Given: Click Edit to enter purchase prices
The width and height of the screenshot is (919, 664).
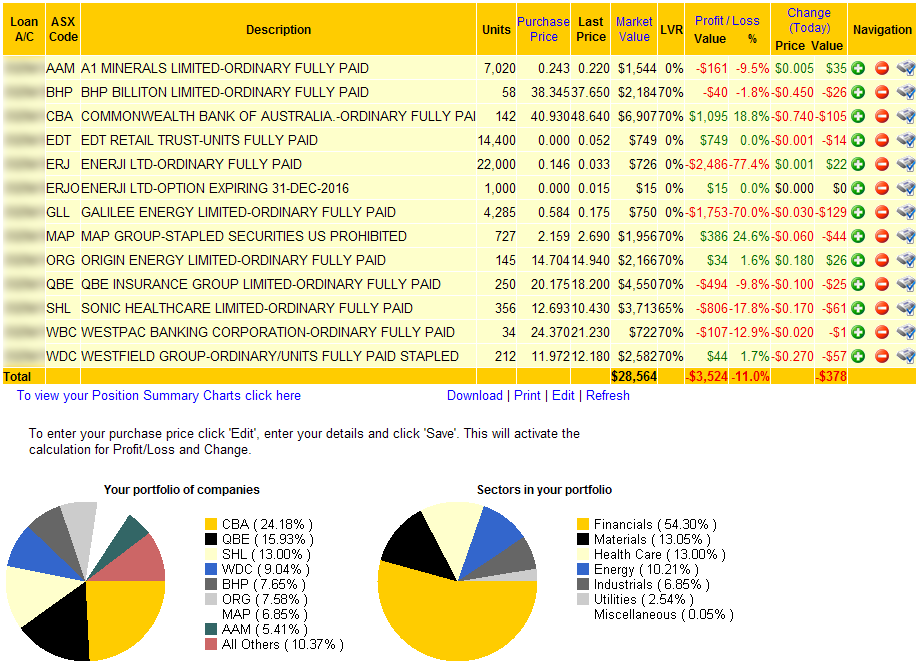Looking at the screenshot, I should click(x=563, y=396).
